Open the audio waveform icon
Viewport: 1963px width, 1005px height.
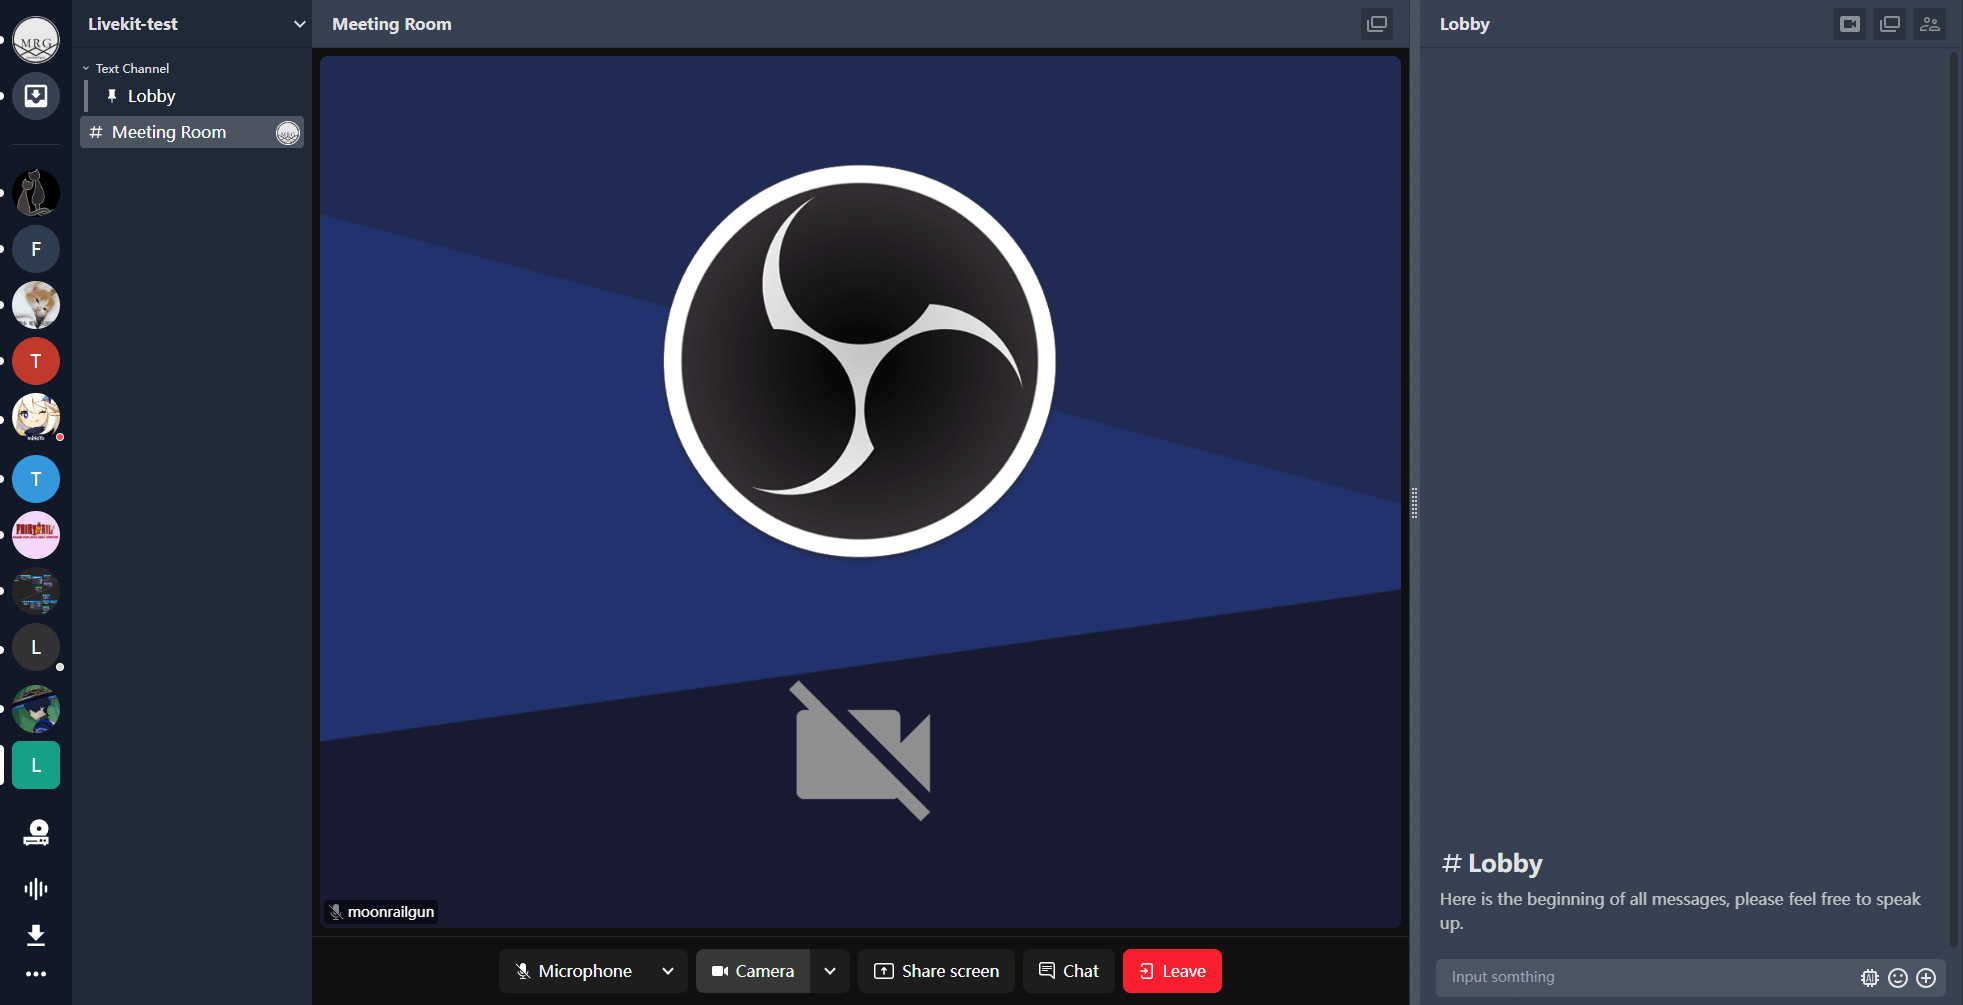36,888
